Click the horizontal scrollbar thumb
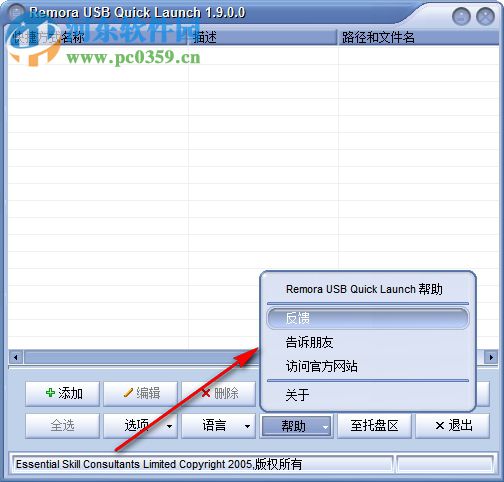This screenshot has width=504, height=482. [143, 357]
